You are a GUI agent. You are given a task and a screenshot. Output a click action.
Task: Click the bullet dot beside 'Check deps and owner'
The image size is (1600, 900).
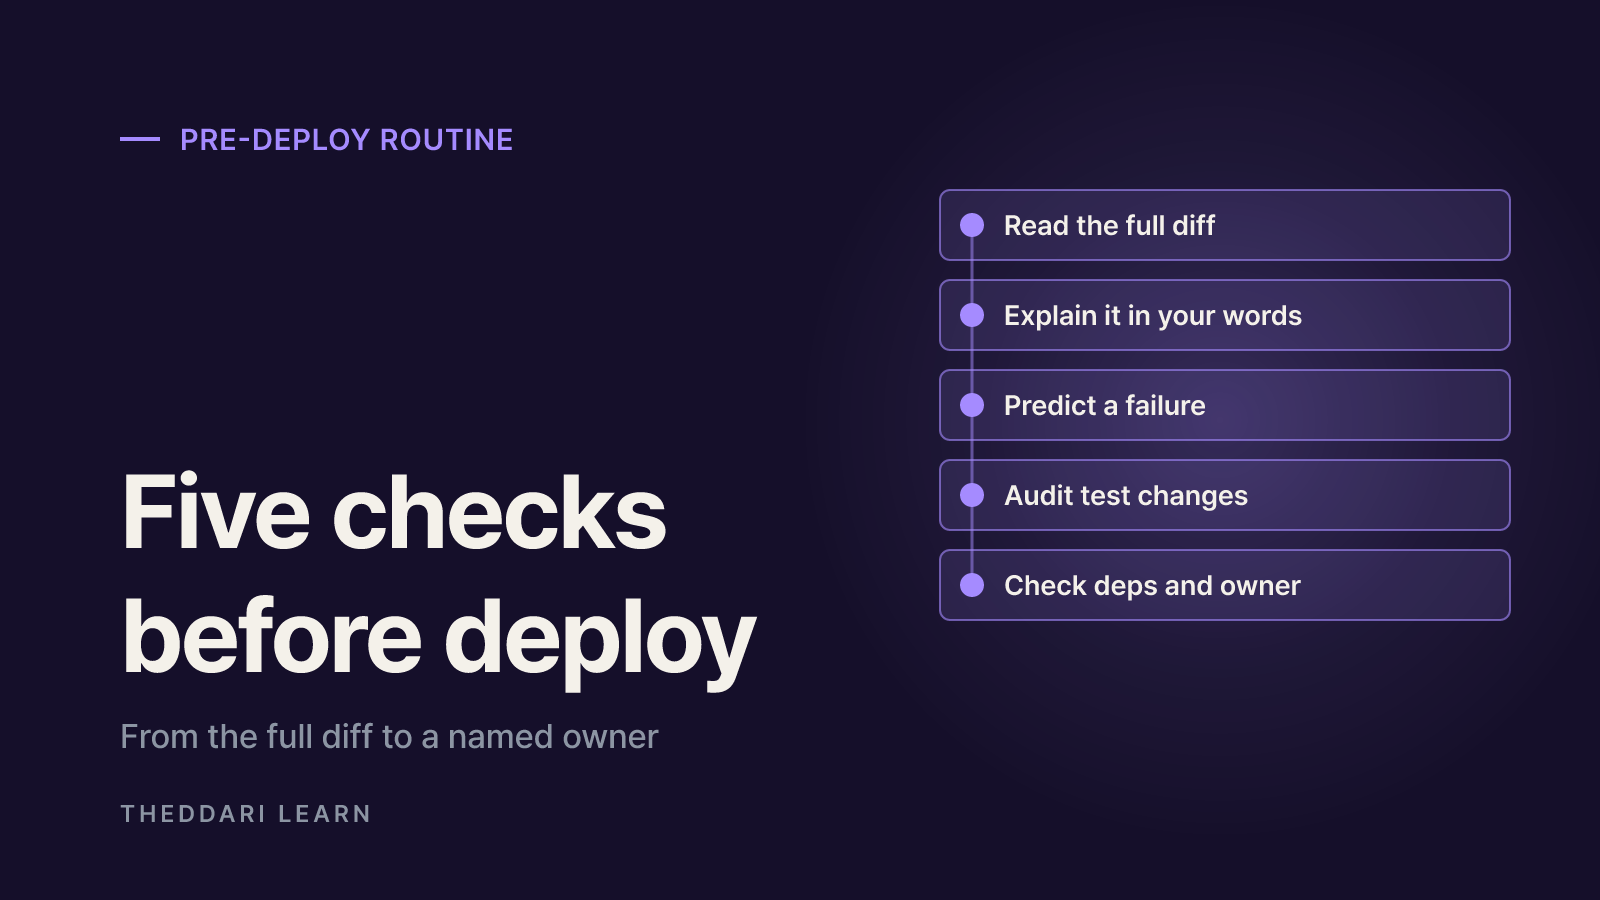(x=972, y=585)
